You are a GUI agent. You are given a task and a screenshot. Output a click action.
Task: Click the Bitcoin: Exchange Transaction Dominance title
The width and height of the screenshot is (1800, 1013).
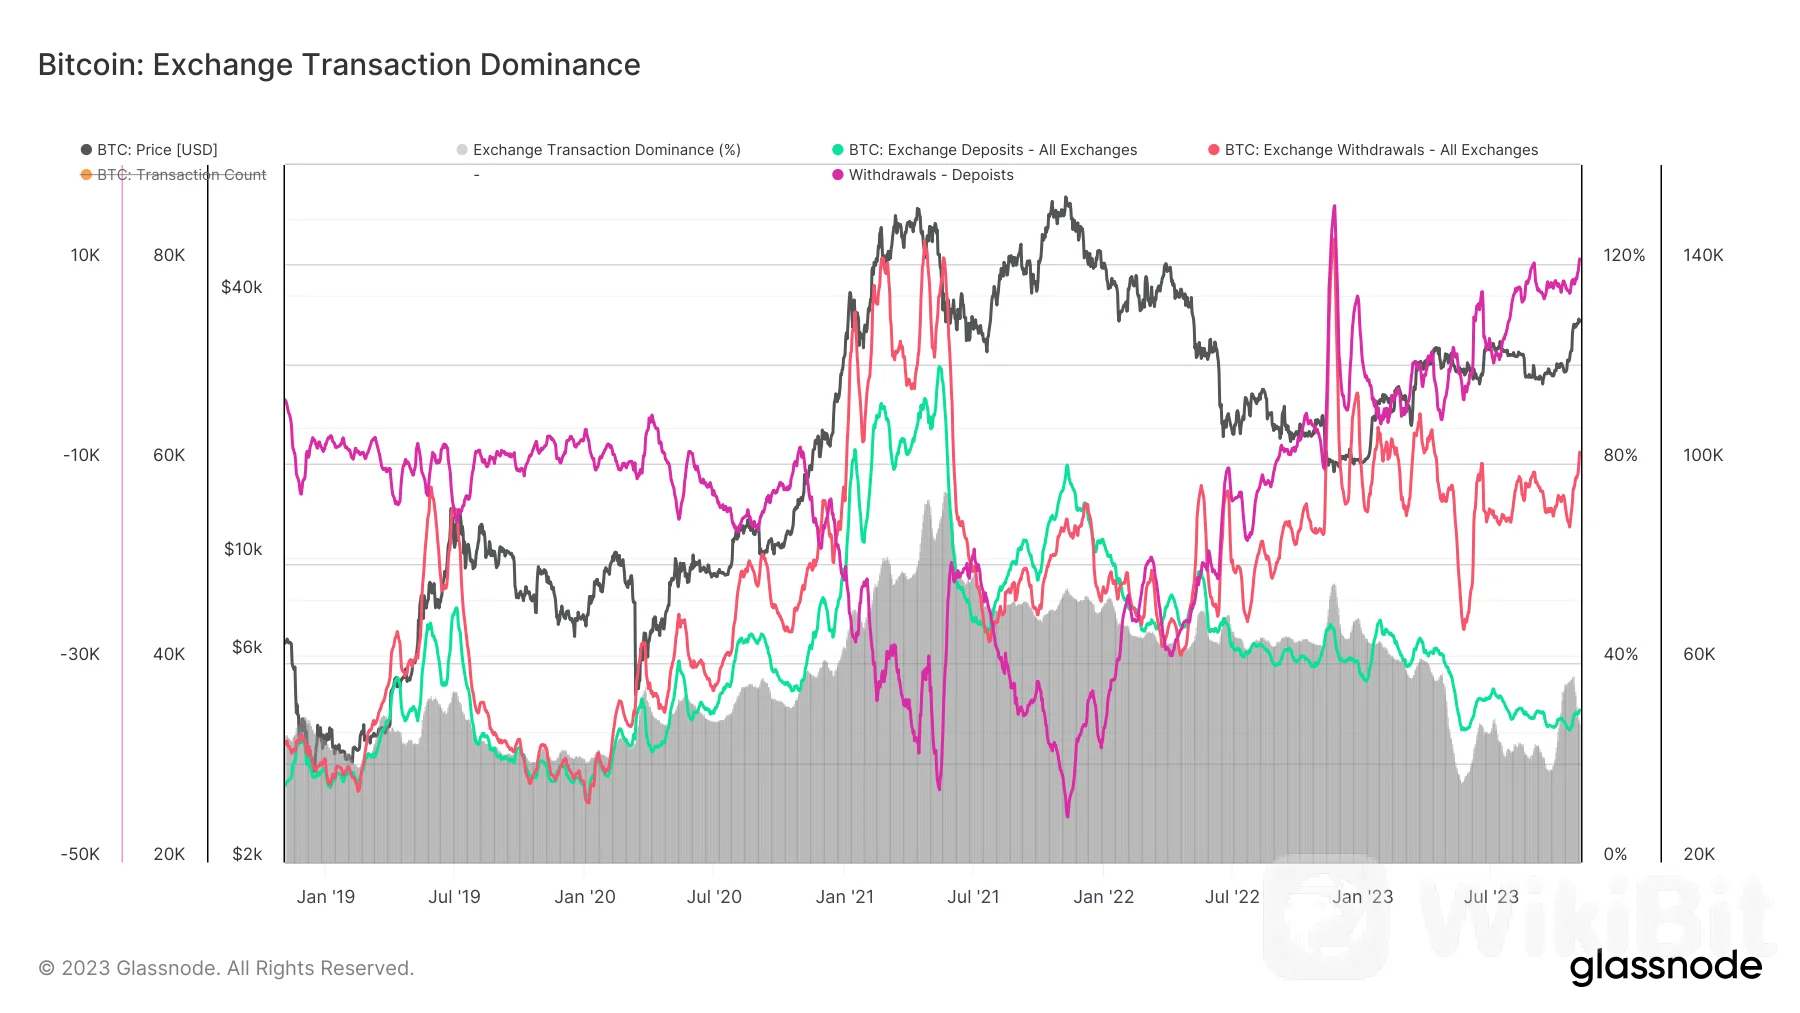point(339,65)
